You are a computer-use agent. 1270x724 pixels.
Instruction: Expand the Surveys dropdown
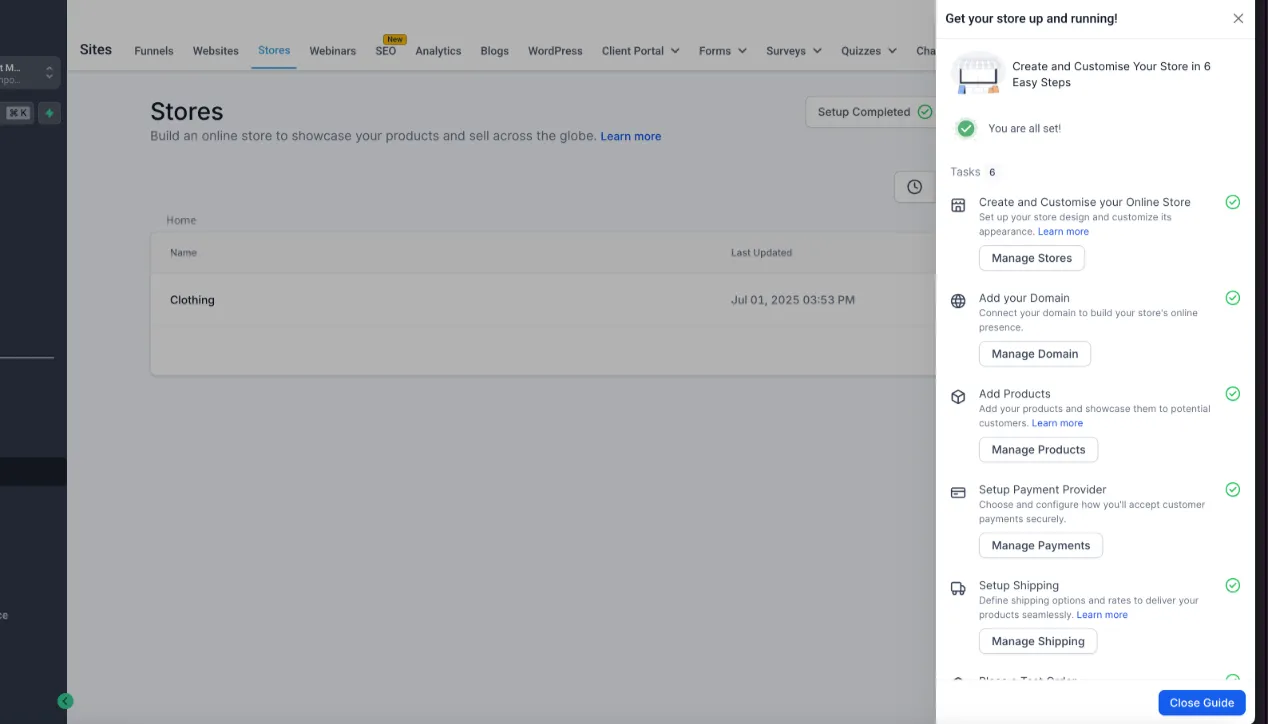click(x=794, y=51)
